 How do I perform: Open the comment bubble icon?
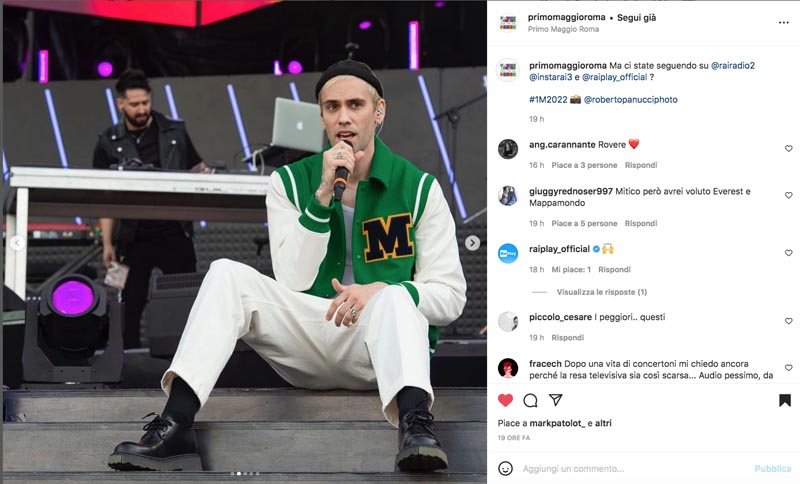pyautogui.click(x=531, y=400)
